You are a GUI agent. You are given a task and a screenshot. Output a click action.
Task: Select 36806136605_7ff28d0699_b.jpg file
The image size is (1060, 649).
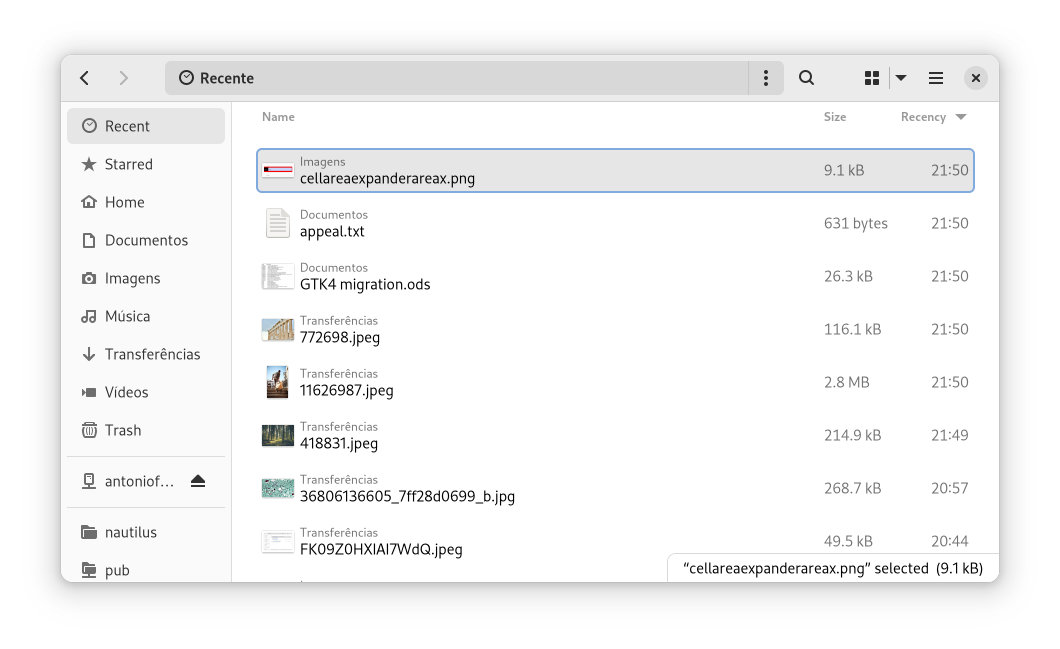coord(615,488)
